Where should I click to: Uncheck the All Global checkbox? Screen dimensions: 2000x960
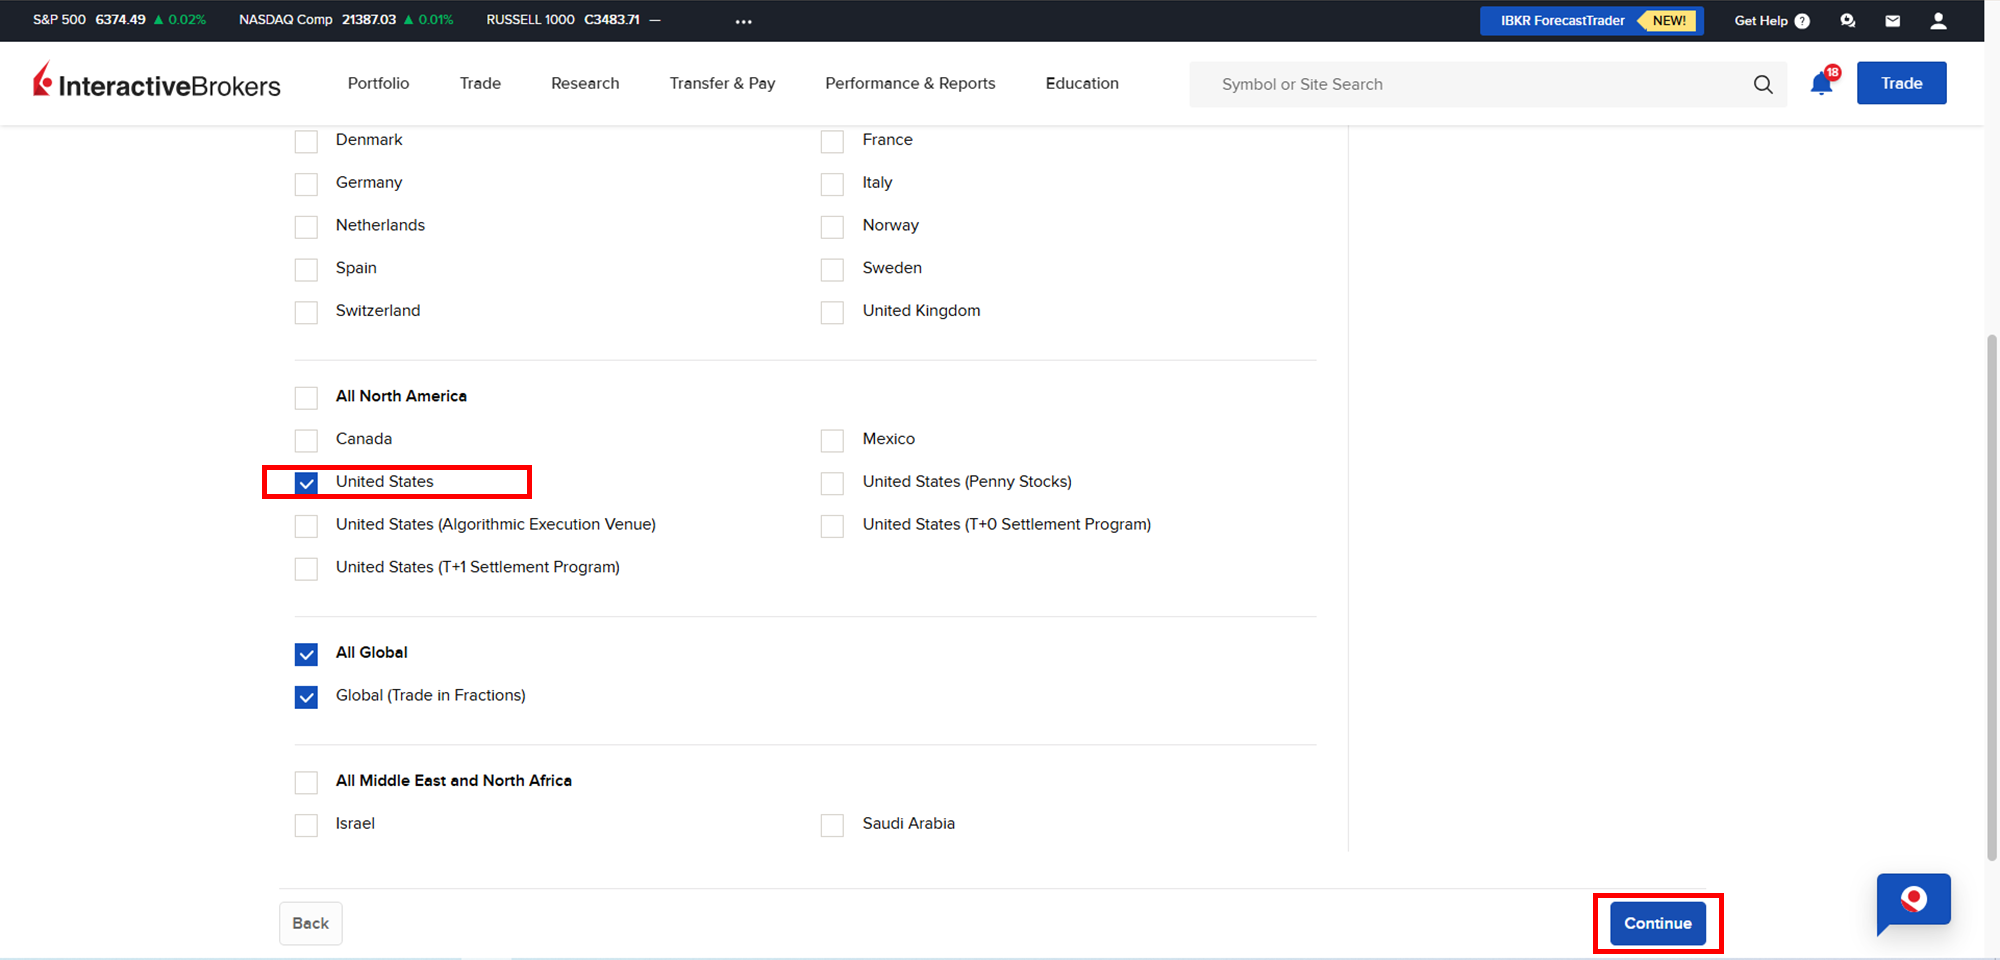coord(306,654)
